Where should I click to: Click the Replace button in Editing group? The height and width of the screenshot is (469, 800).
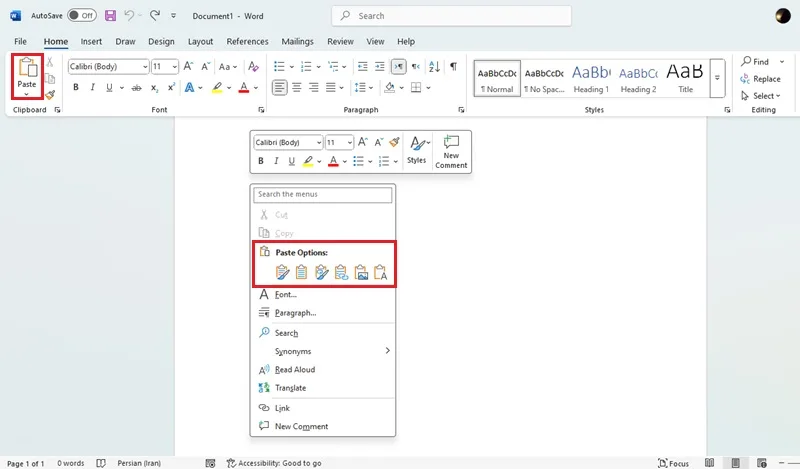[761, 79]
